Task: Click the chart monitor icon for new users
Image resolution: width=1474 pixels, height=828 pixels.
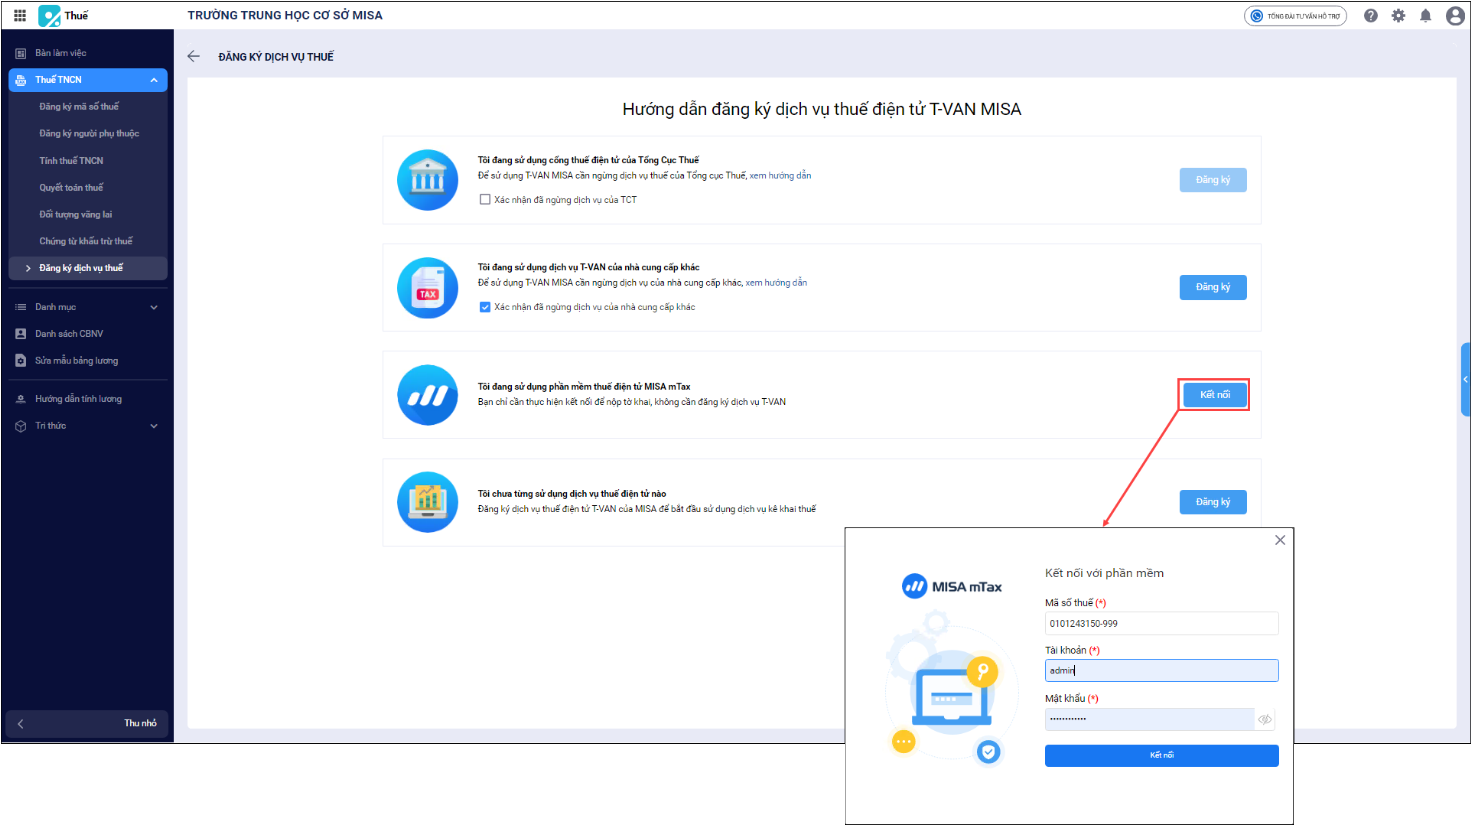Action: pyautogui.click(x=428, y=502)
